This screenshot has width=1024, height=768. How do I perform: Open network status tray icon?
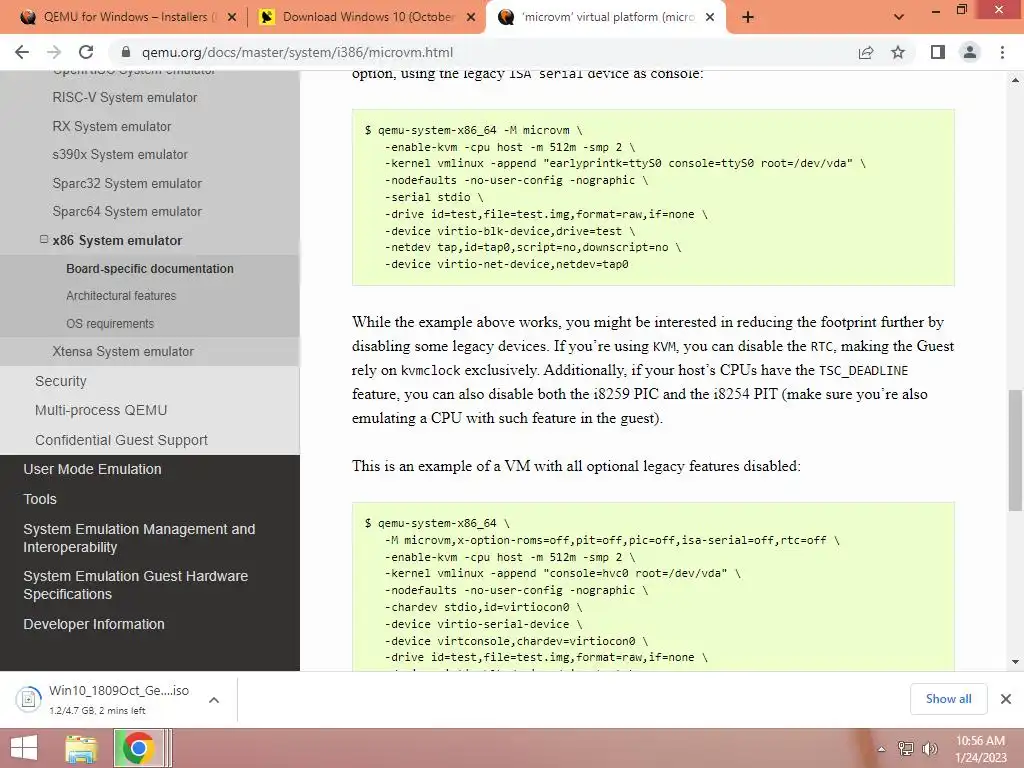(906, 749)
